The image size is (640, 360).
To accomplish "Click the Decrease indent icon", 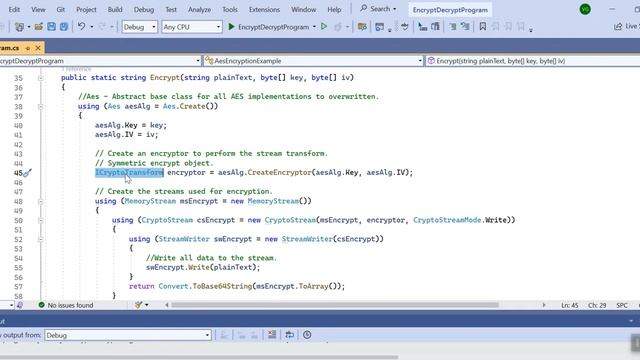I will coord(453,27).
